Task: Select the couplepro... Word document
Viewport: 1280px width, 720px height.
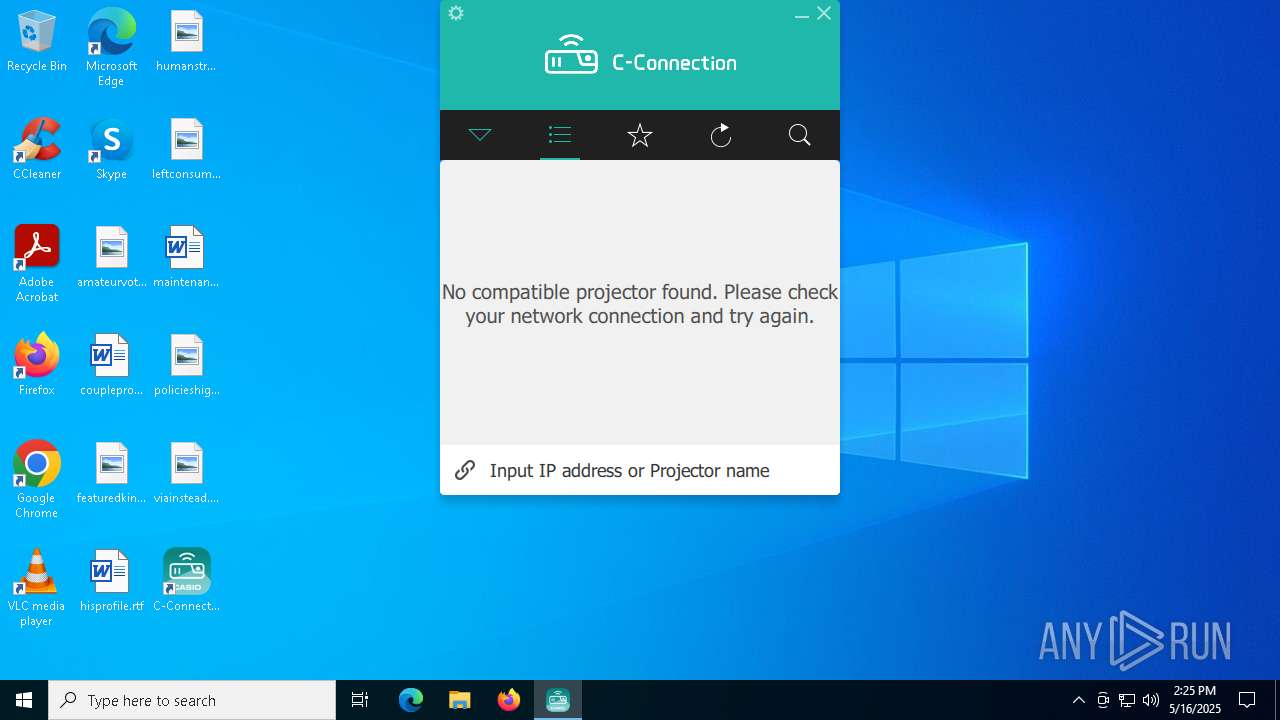Action: (111, 366)
